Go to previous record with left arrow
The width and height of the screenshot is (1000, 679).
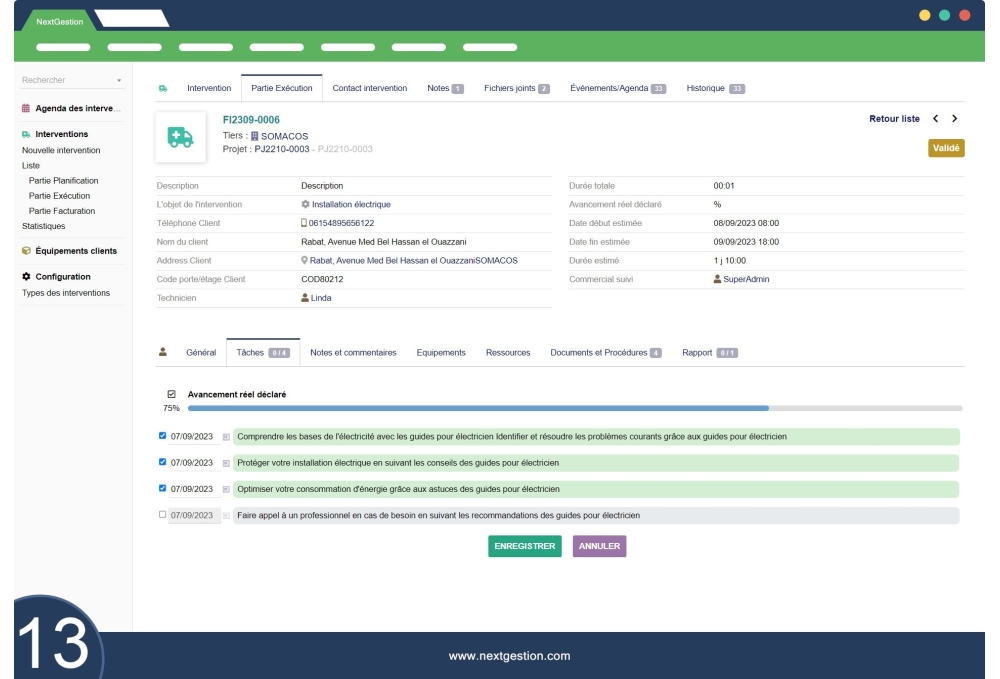935,119
